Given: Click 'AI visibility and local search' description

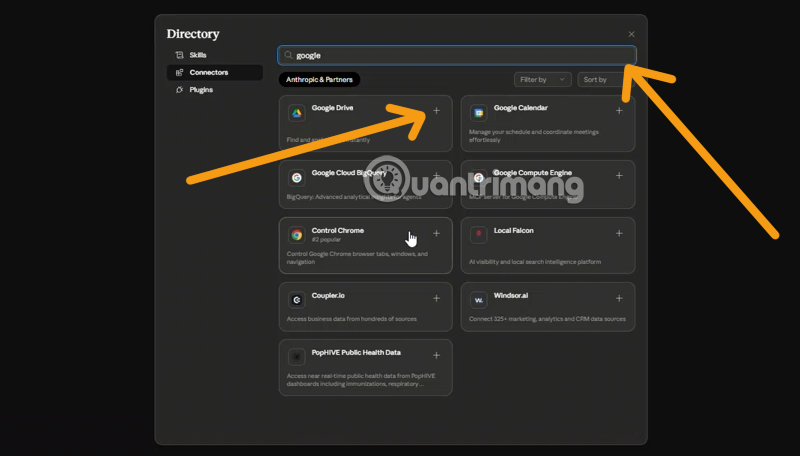Looking at the screenshot, I should 535,262.
